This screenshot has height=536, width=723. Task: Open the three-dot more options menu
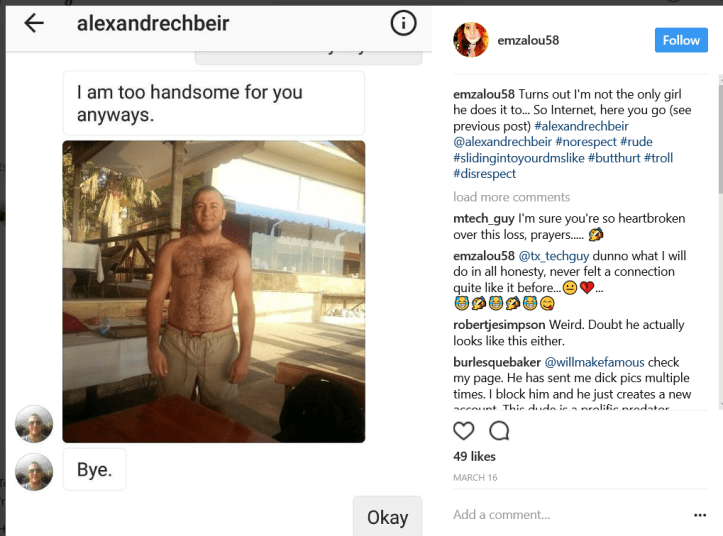click(x=699, y=515)
